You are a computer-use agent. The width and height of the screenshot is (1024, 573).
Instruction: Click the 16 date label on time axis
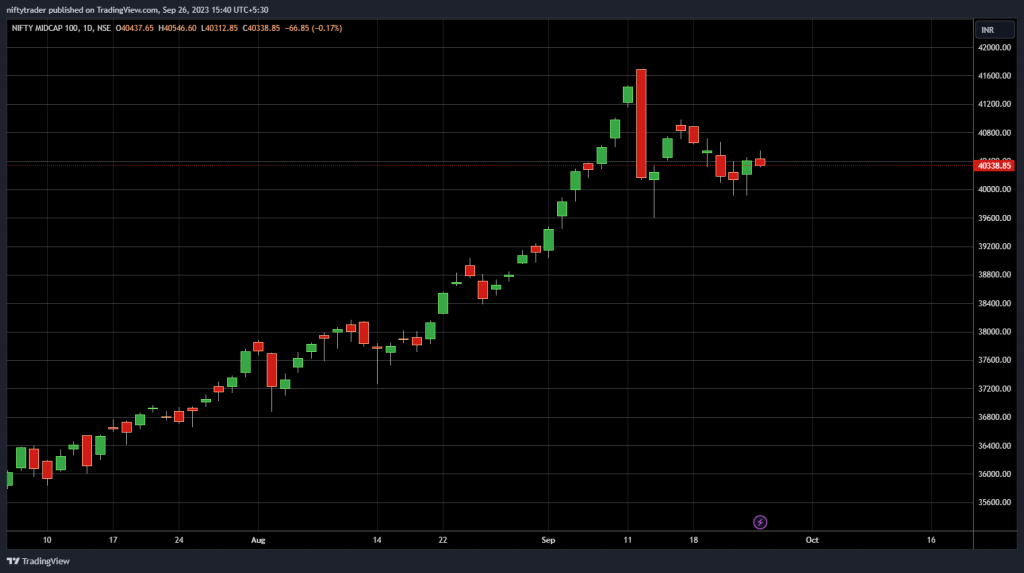931,540
